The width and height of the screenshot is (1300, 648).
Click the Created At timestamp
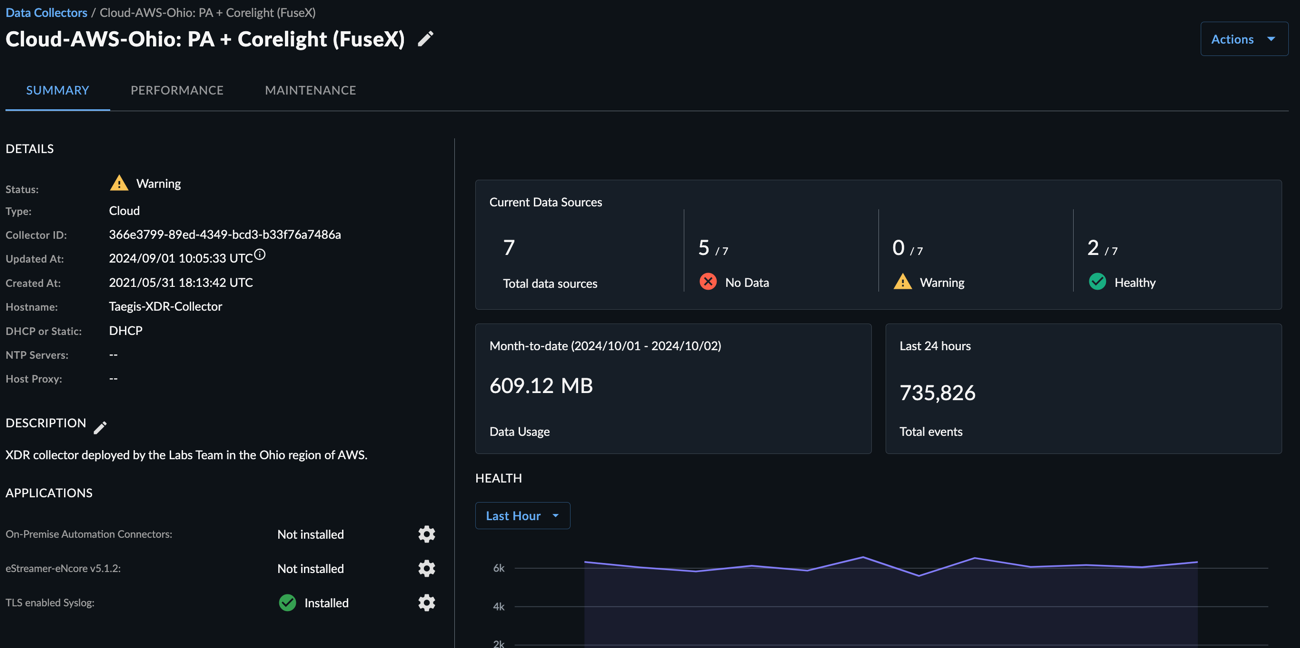point(181,282)
